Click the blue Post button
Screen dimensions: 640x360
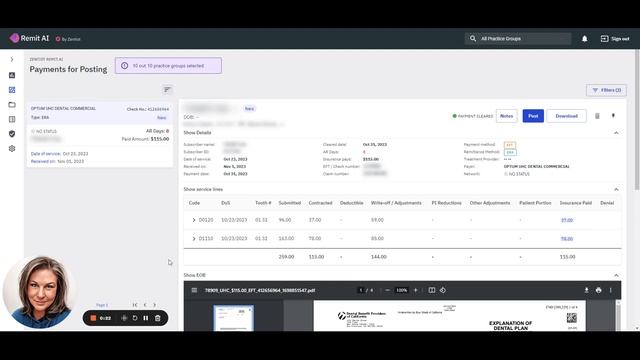(x=533, y=116)
